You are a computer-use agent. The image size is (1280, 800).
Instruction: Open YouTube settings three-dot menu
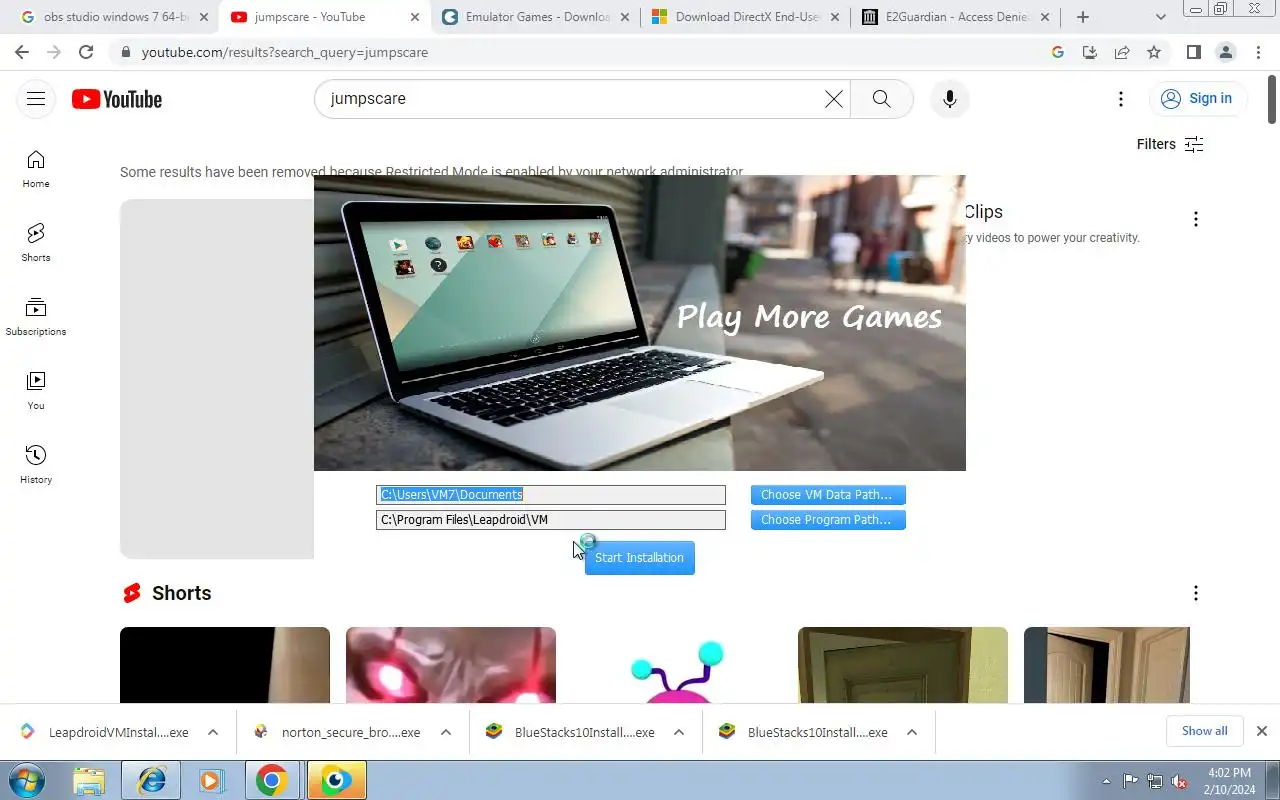coord(1121,99)
